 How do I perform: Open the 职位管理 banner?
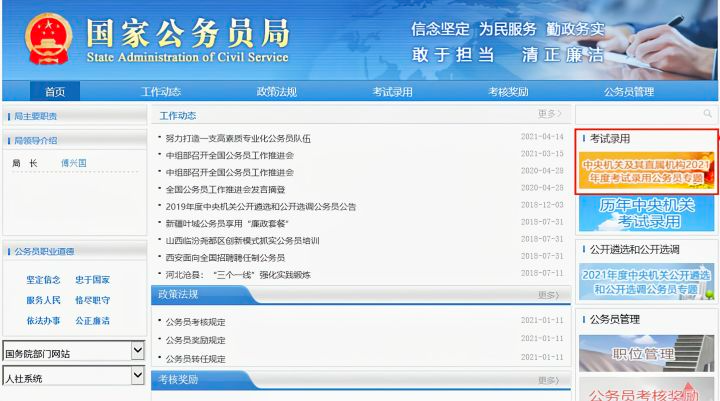point(647,353)
